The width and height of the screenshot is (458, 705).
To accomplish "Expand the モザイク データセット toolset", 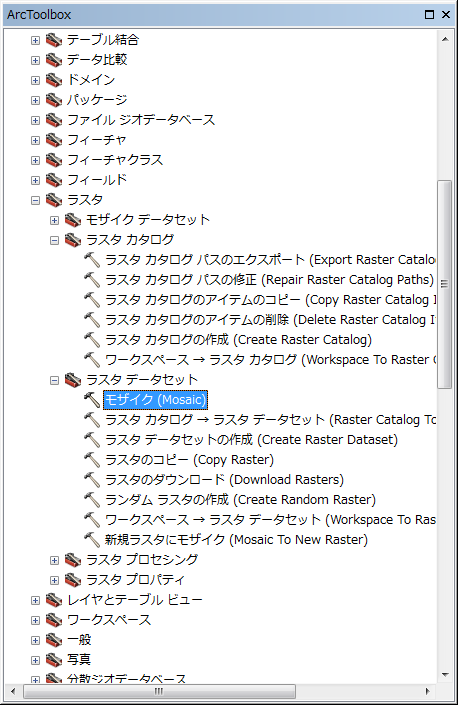I will (x=54, y=220).
